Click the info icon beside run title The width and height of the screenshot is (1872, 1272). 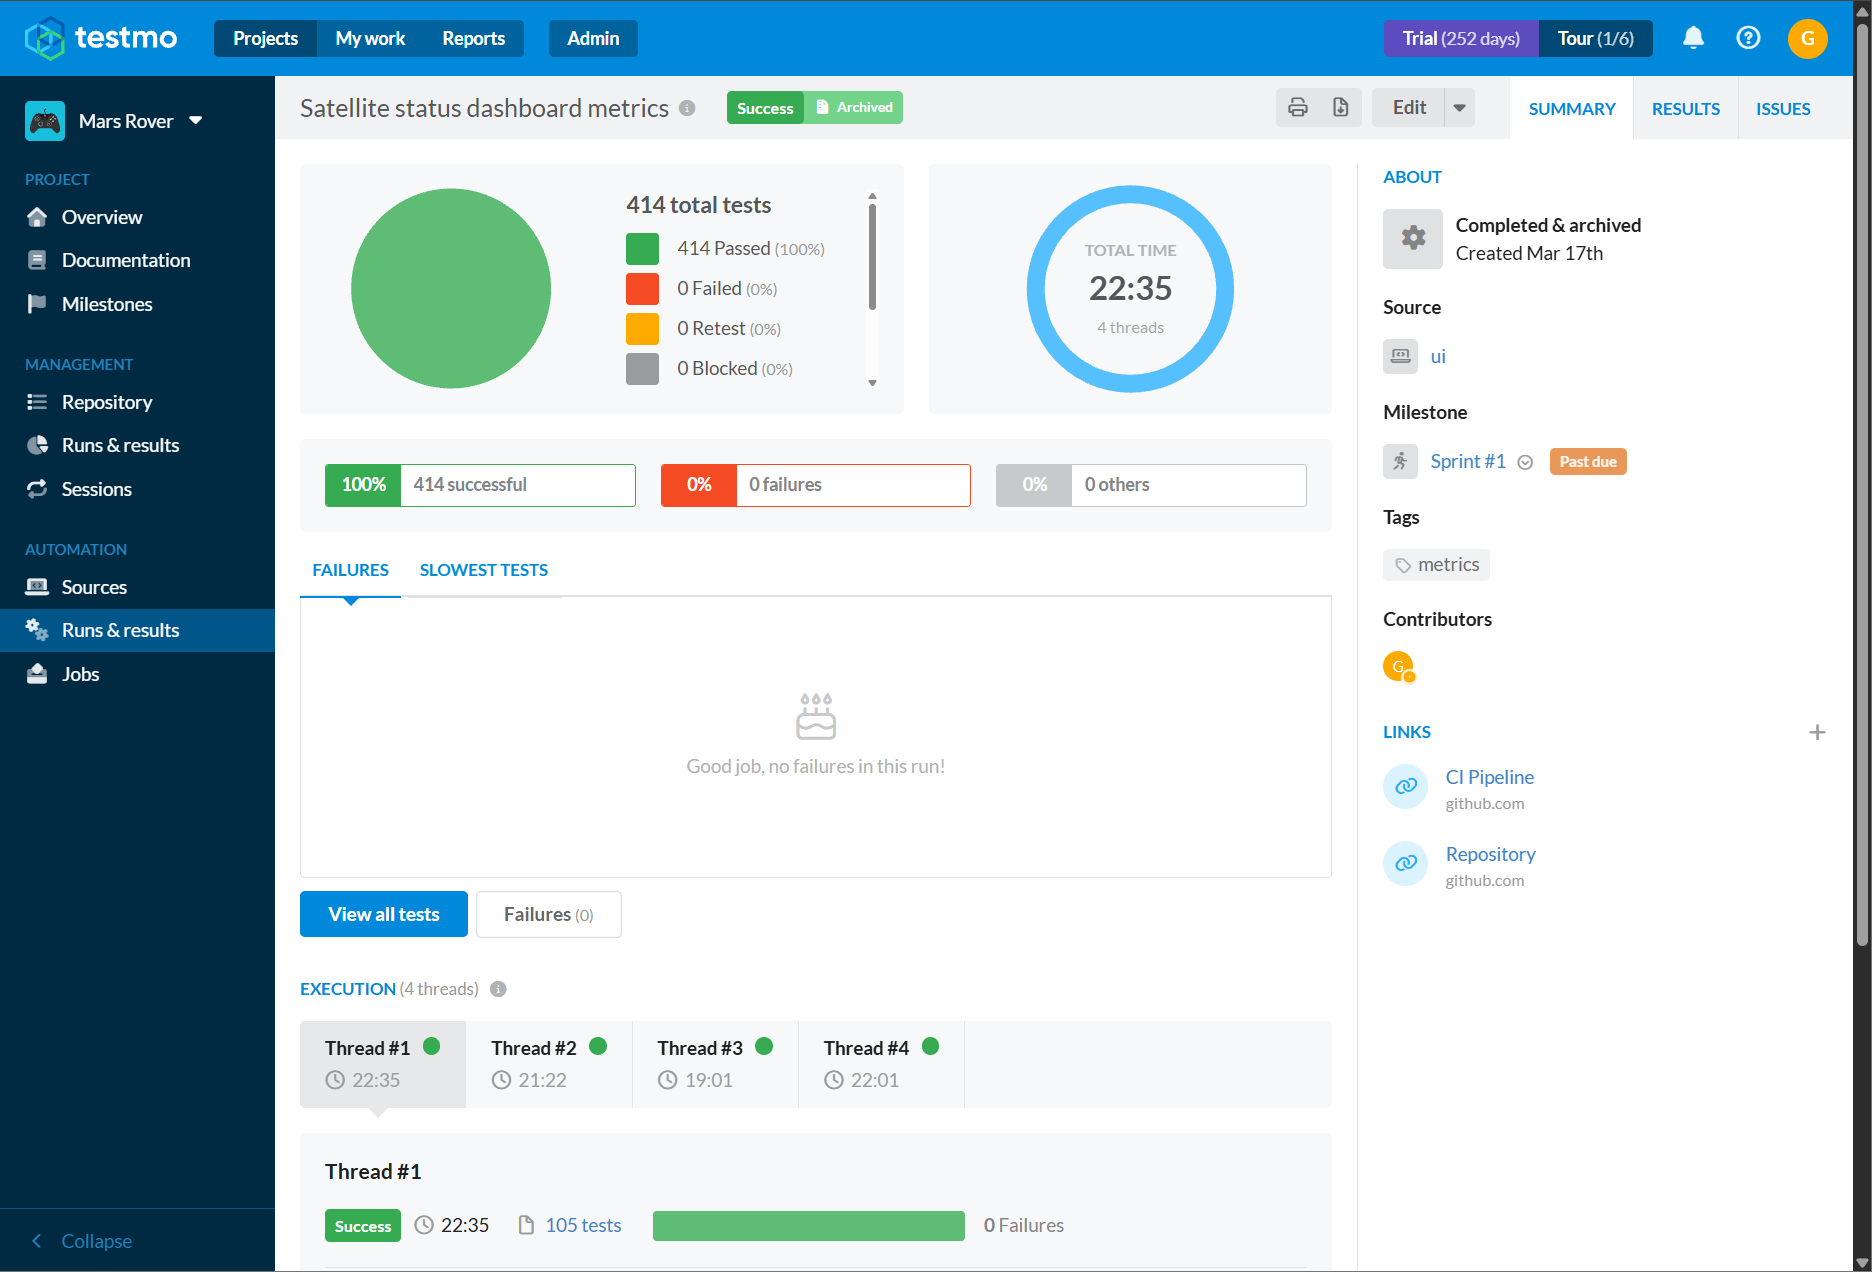tap(687, 108)
